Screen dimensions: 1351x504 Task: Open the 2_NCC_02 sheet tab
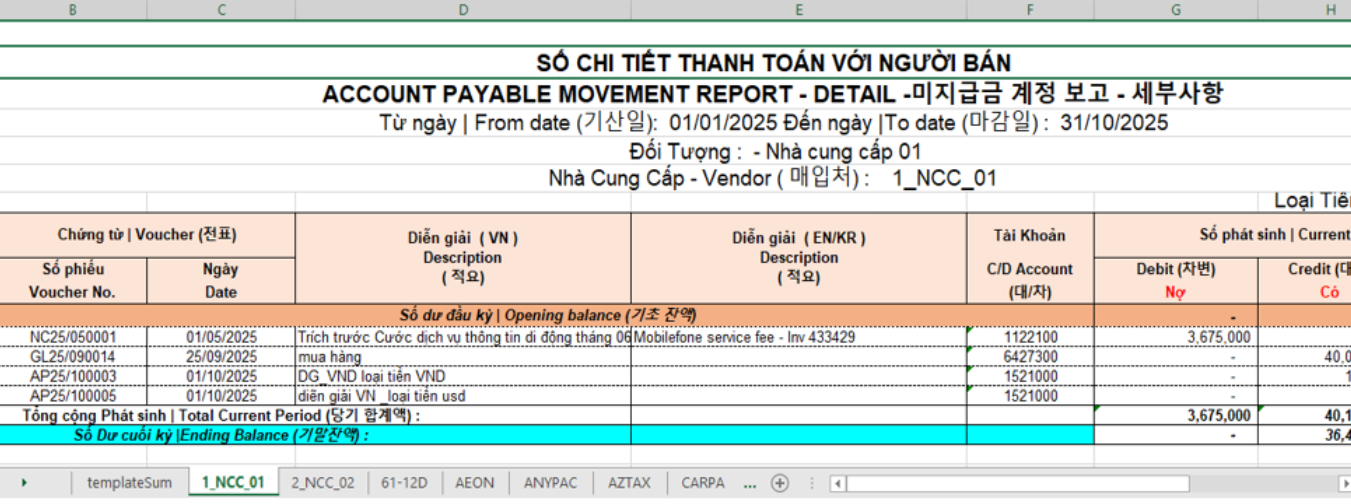[x=322, y=483]
